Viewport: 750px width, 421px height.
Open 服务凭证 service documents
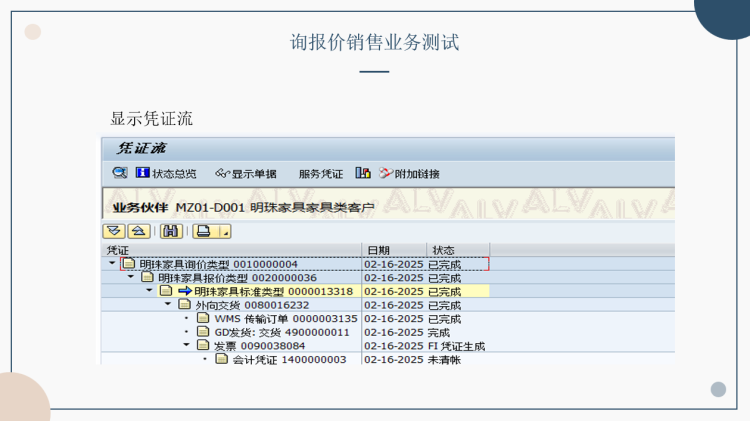321,174
